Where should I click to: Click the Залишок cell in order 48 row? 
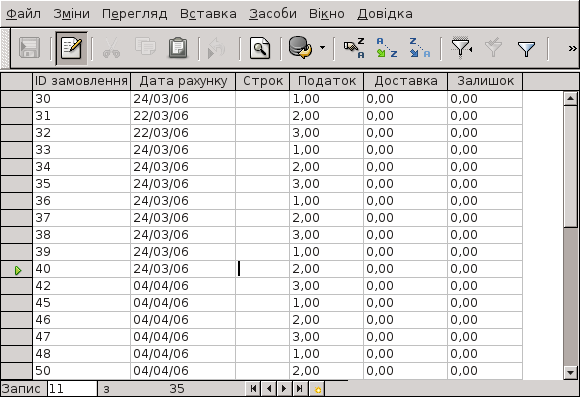pos(485,354)
